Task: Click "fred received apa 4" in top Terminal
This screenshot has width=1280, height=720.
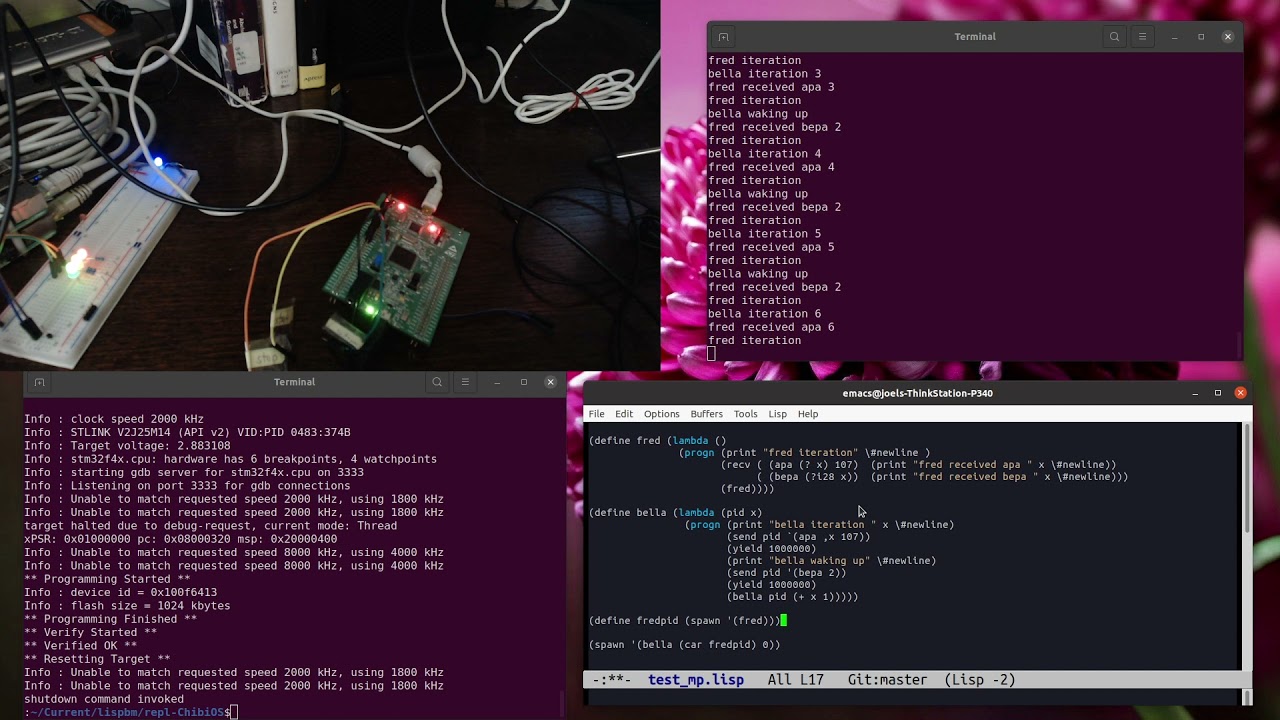Action: (x=771, y=167)
